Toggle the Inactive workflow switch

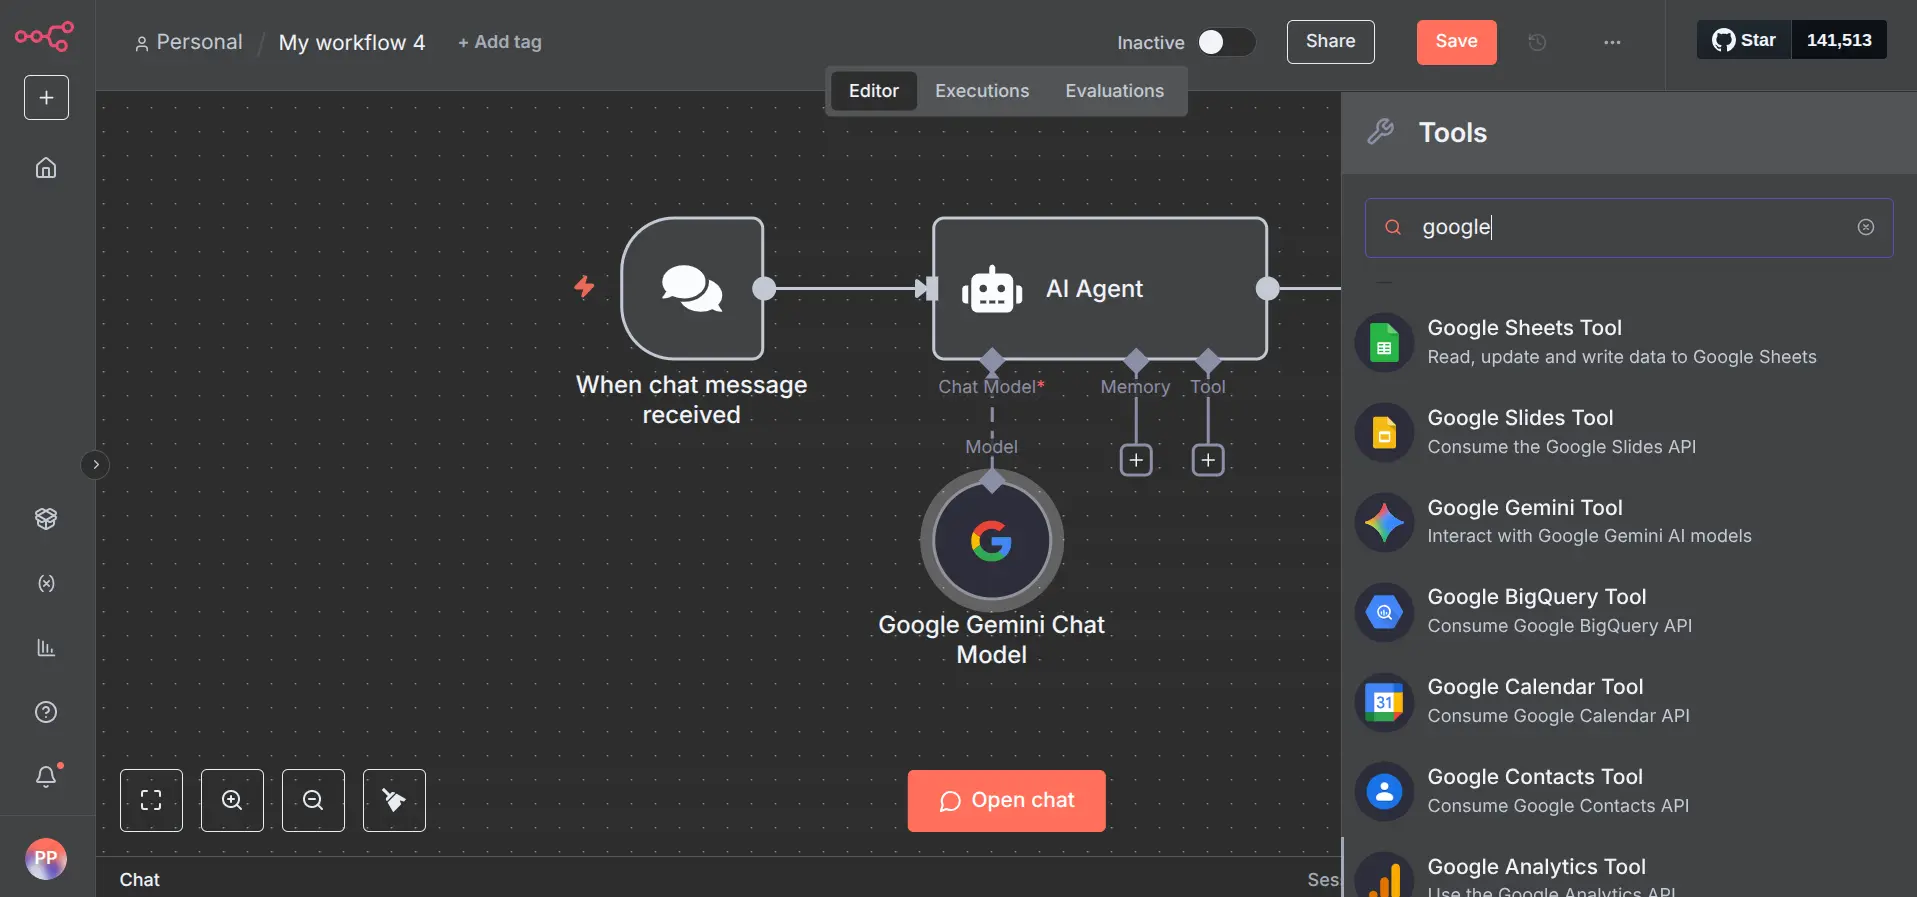pos(1225,42)
